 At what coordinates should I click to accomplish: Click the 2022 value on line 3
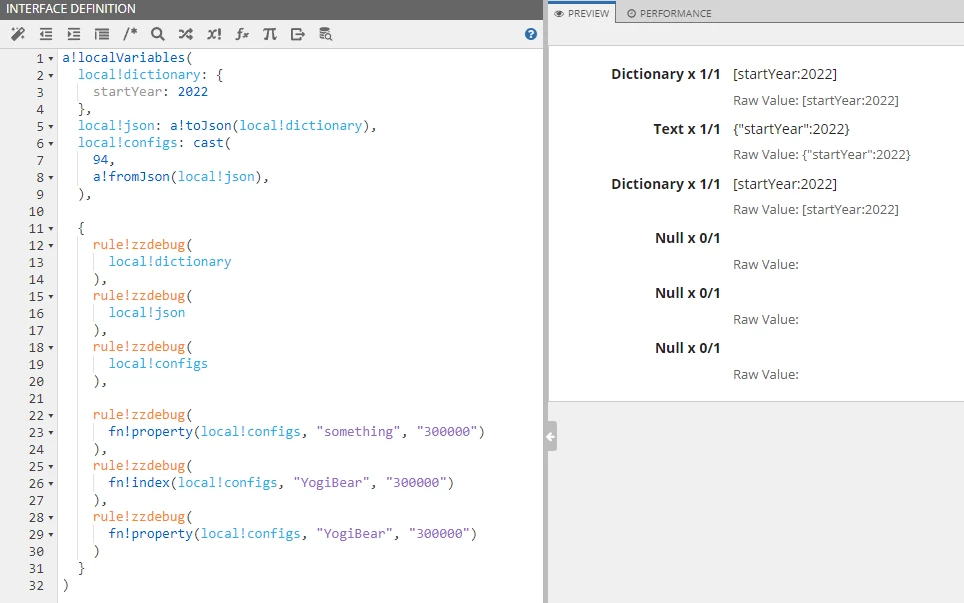point(193,92)
